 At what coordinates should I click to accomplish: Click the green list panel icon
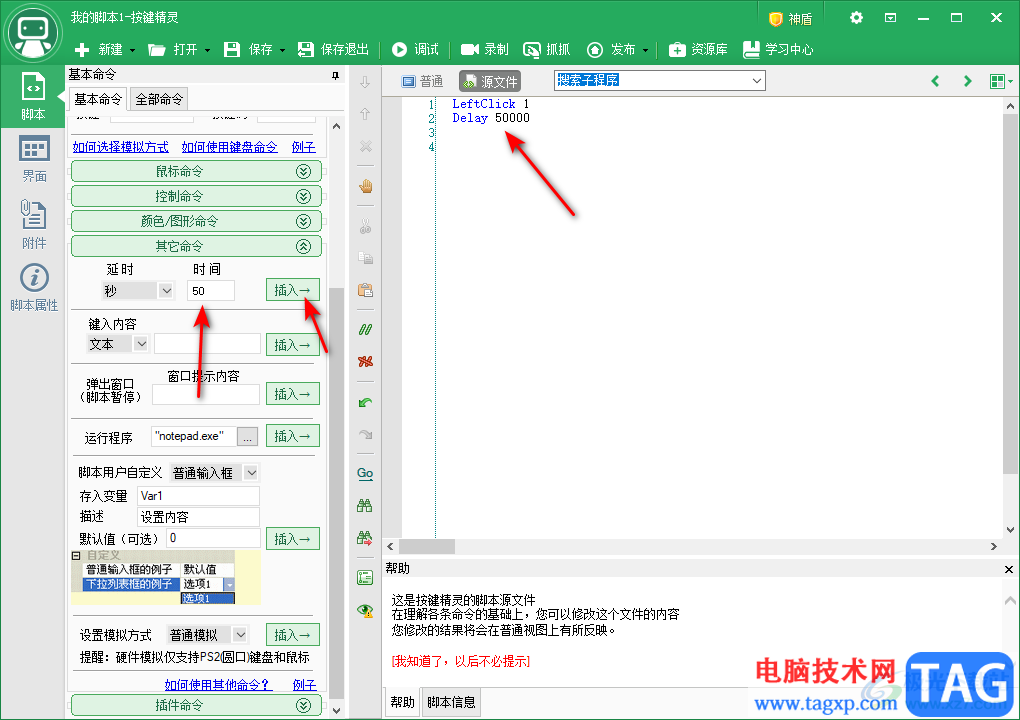point(366,578)
